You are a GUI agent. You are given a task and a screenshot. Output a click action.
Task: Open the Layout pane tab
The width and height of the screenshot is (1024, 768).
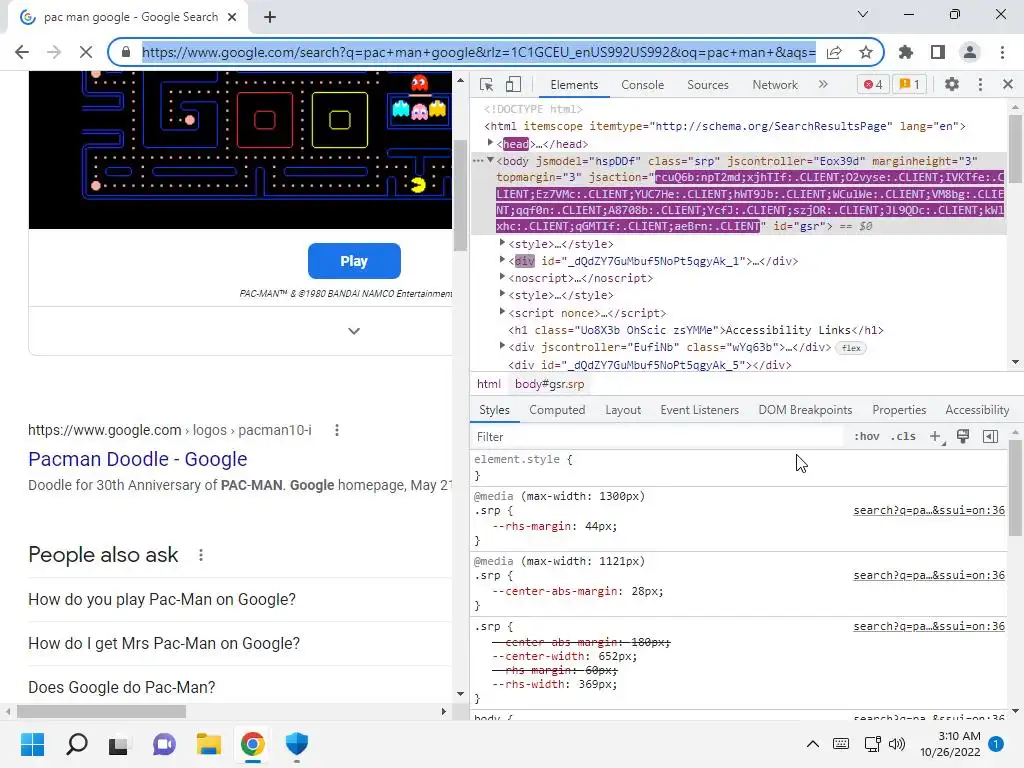(623, 410)
